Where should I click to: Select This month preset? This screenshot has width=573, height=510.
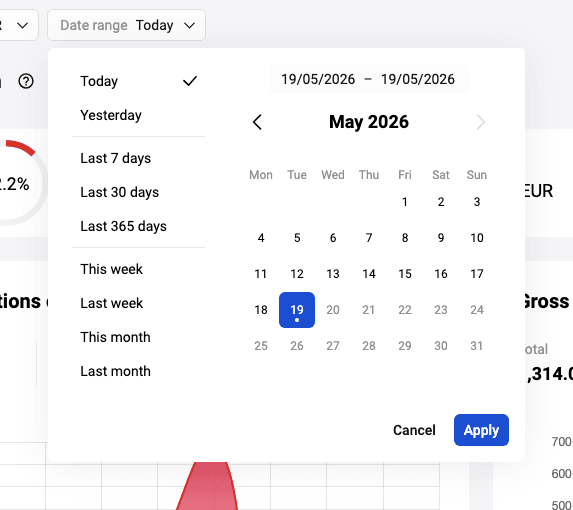[138, 337]
